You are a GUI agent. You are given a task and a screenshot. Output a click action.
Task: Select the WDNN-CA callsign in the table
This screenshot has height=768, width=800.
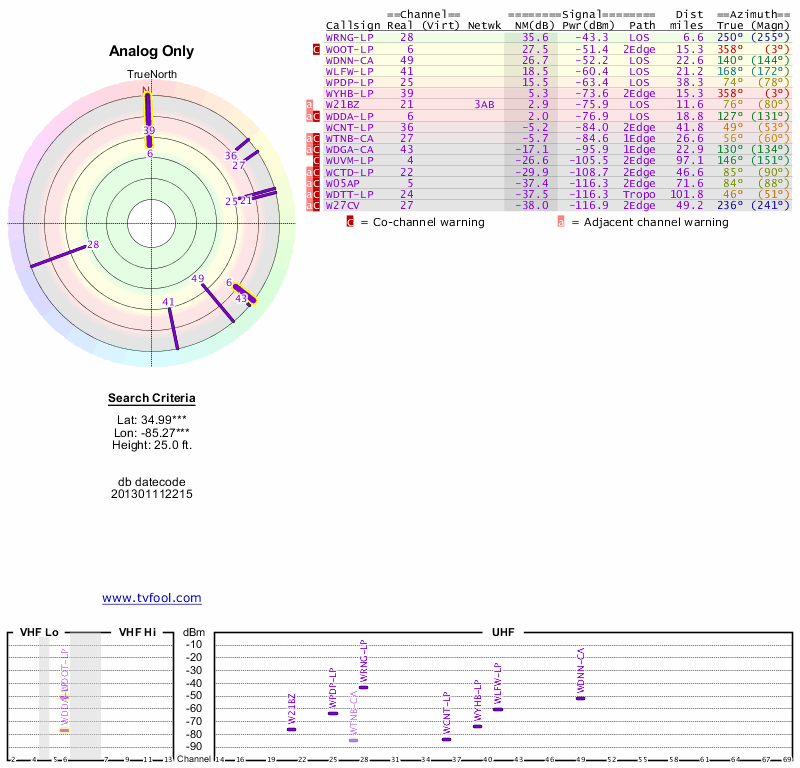(350, 59)
